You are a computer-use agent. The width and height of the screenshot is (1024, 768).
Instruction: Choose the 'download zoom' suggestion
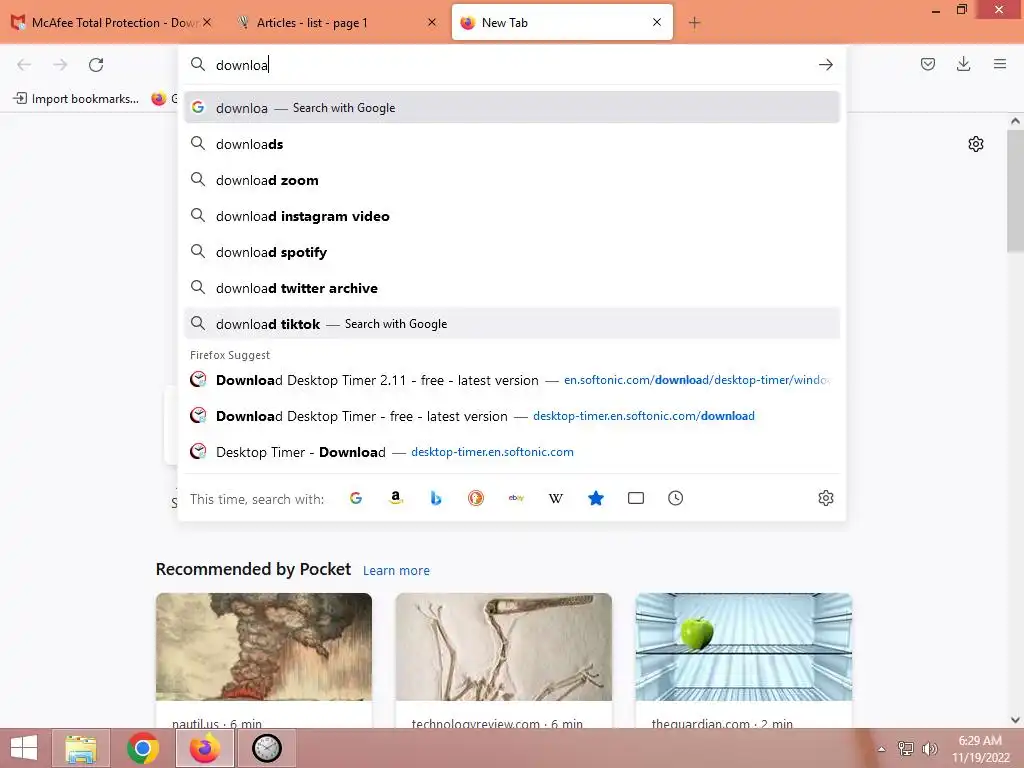[511, 180]
